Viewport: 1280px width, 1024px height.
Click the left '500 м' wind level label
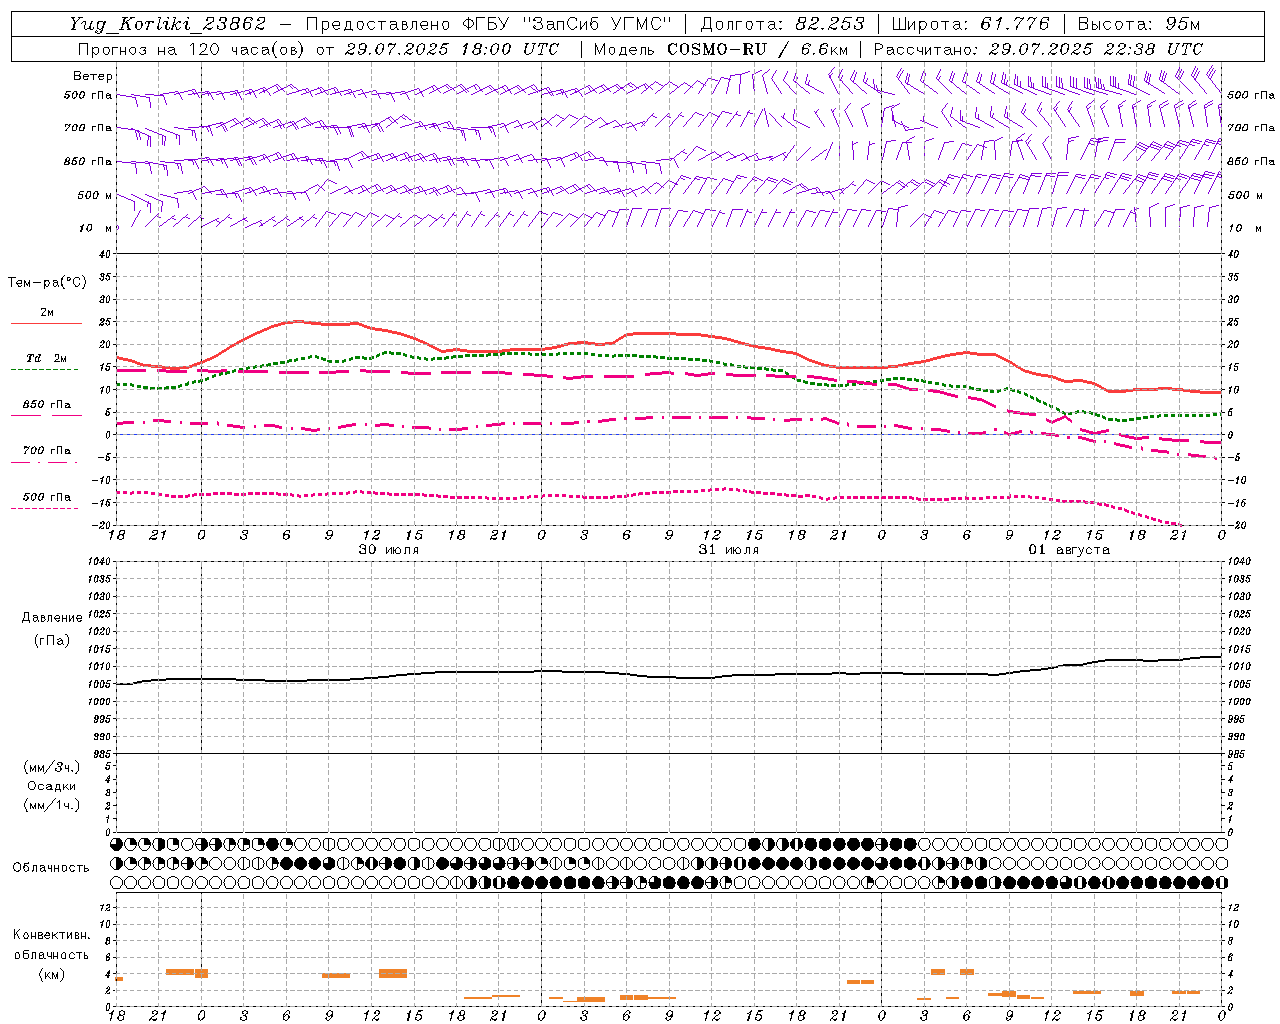click(95, 195)
